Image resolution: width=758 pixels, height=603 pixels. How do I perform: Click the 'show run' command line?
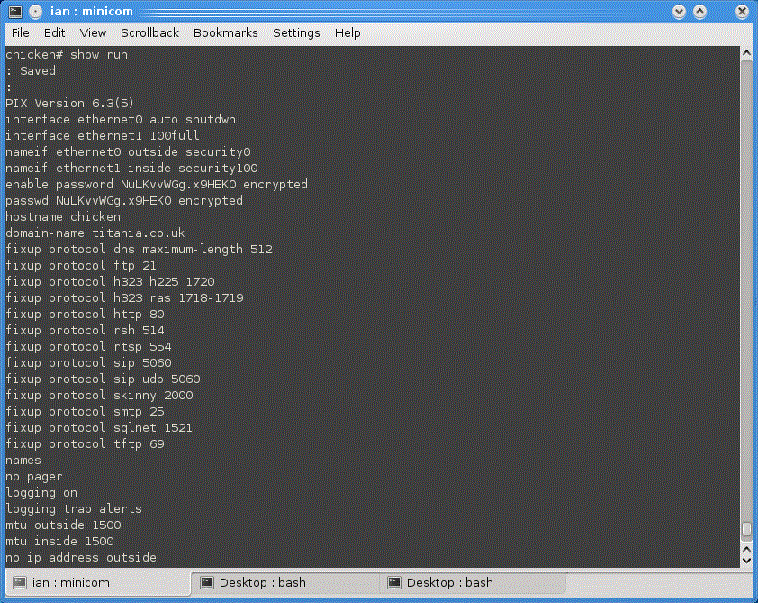pyautogui.click(x=67, y=55)
